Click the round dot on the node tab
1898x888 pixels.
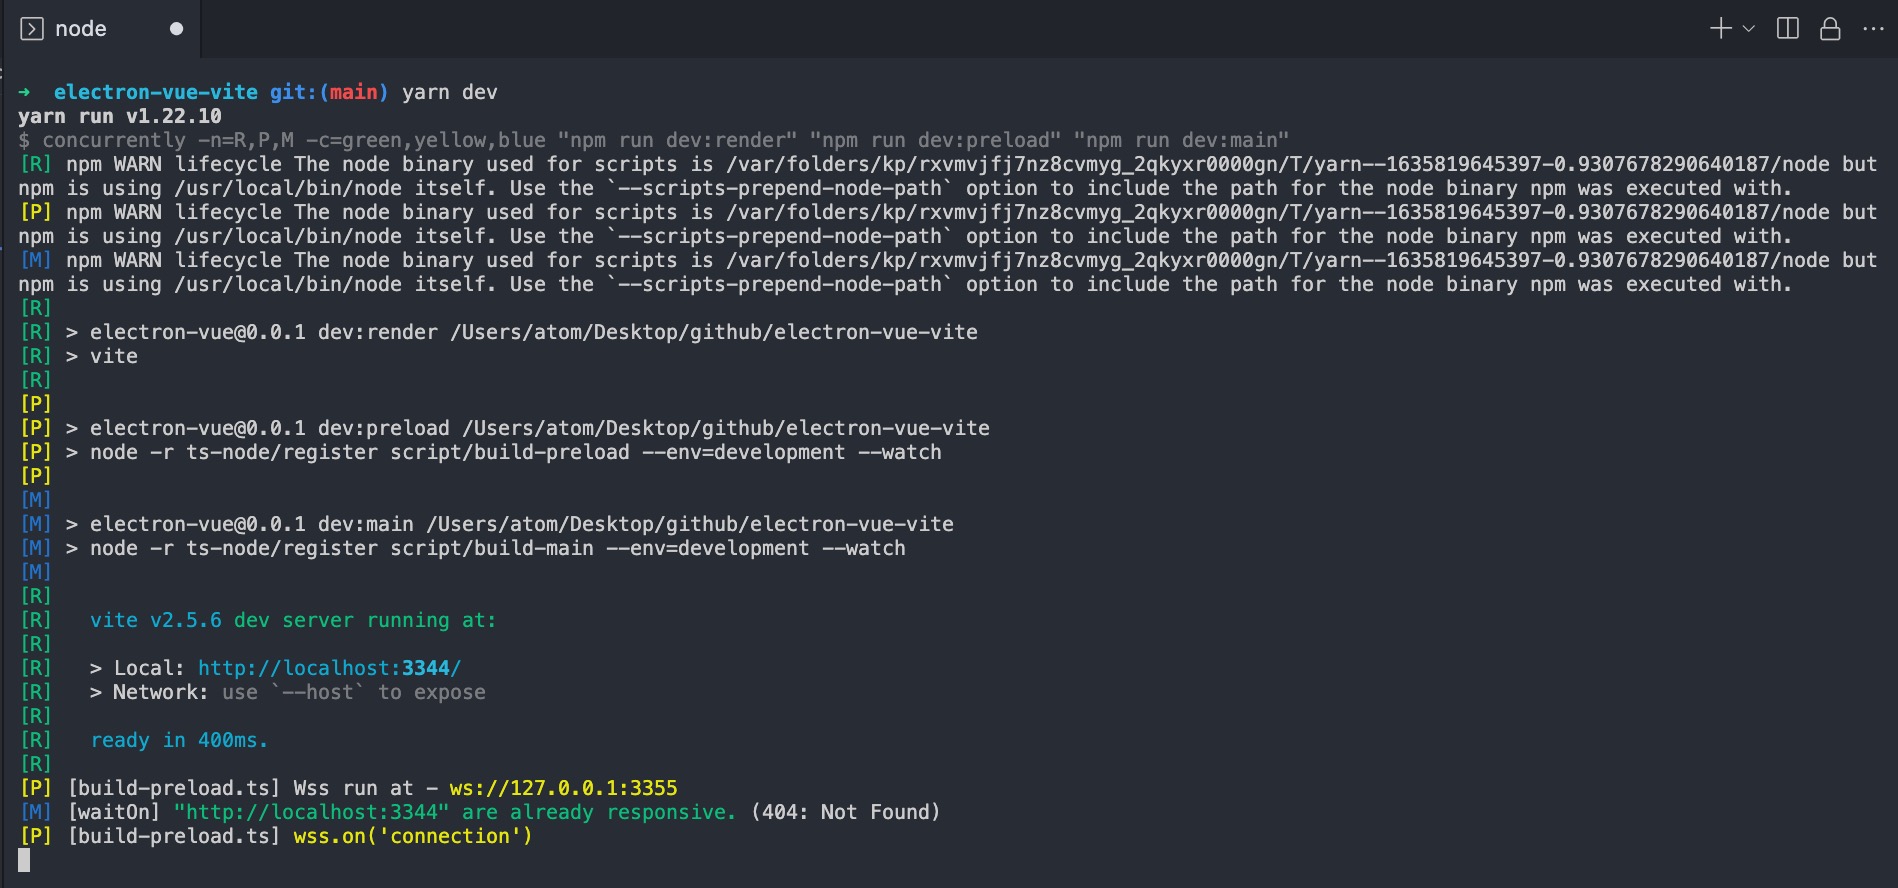coord(177,29)
